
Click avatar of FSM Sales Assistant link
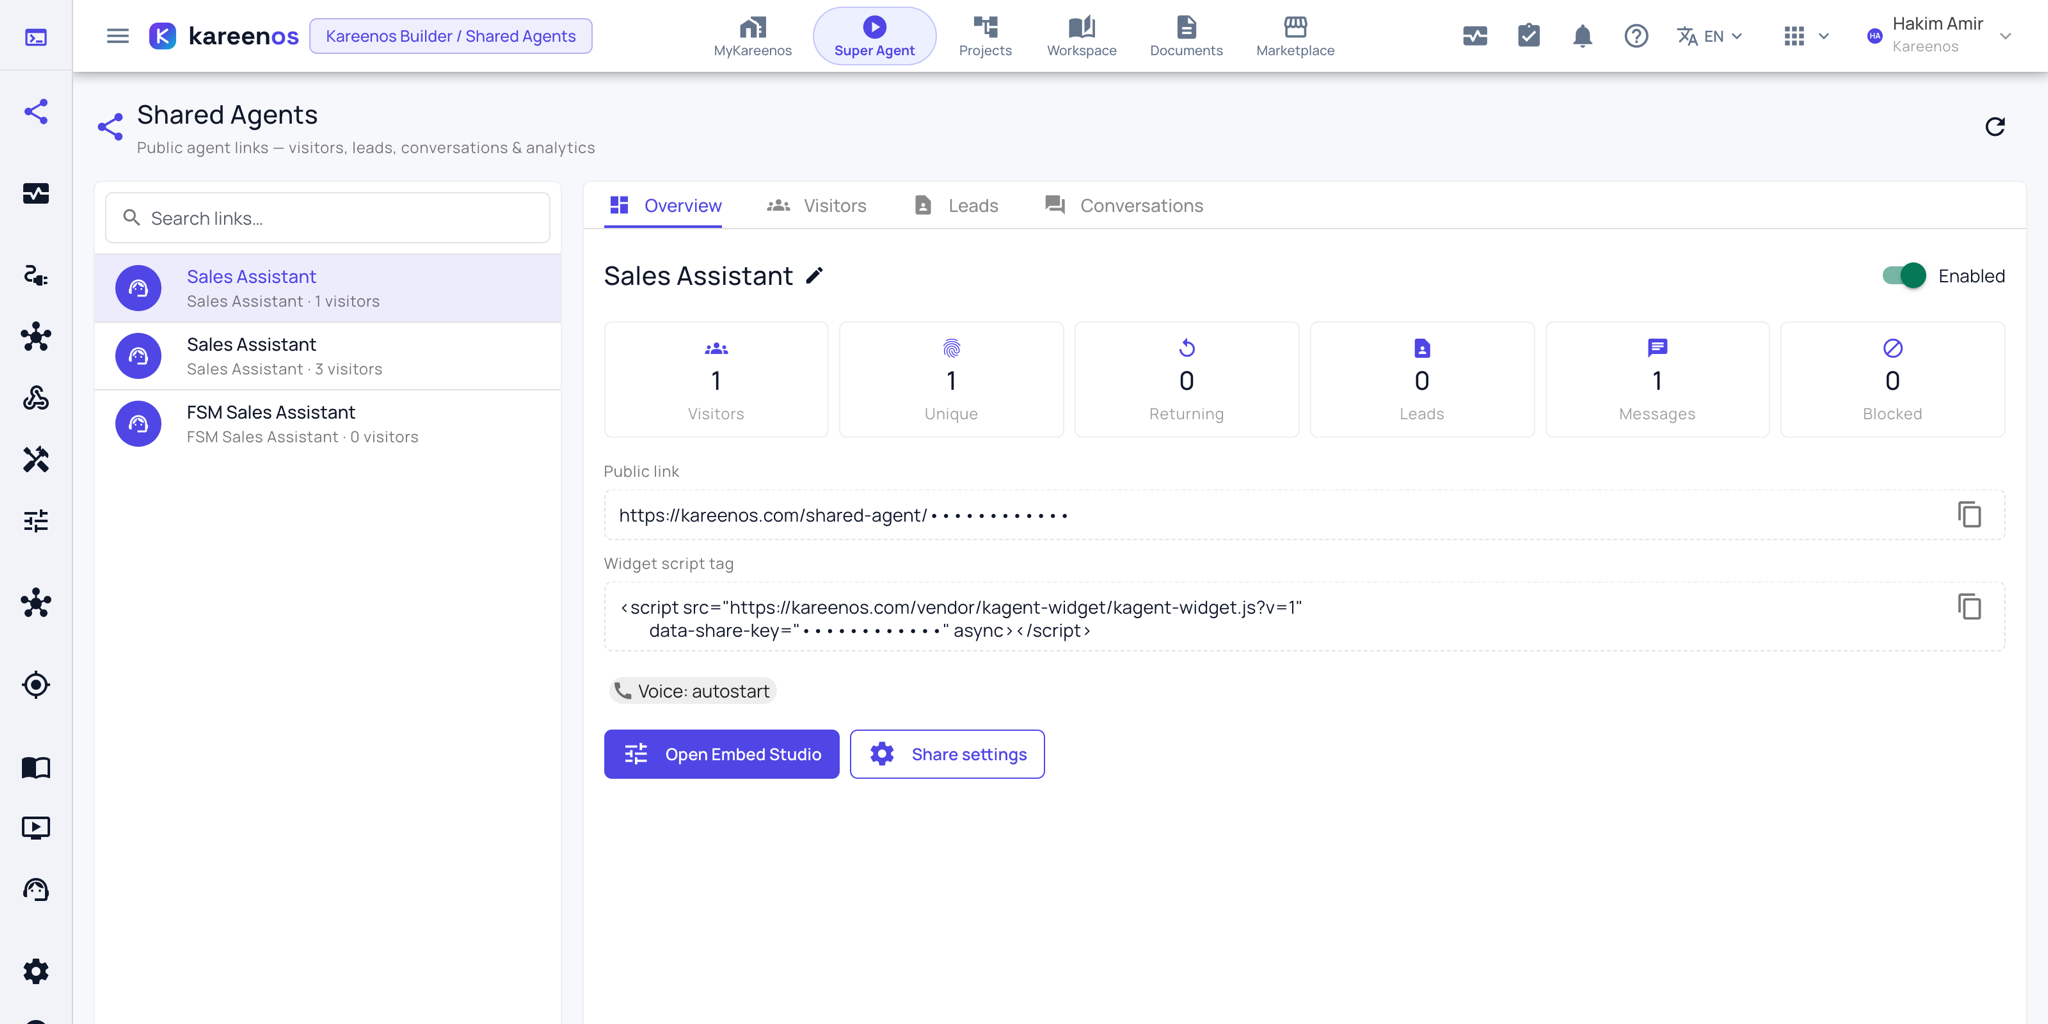138,424
